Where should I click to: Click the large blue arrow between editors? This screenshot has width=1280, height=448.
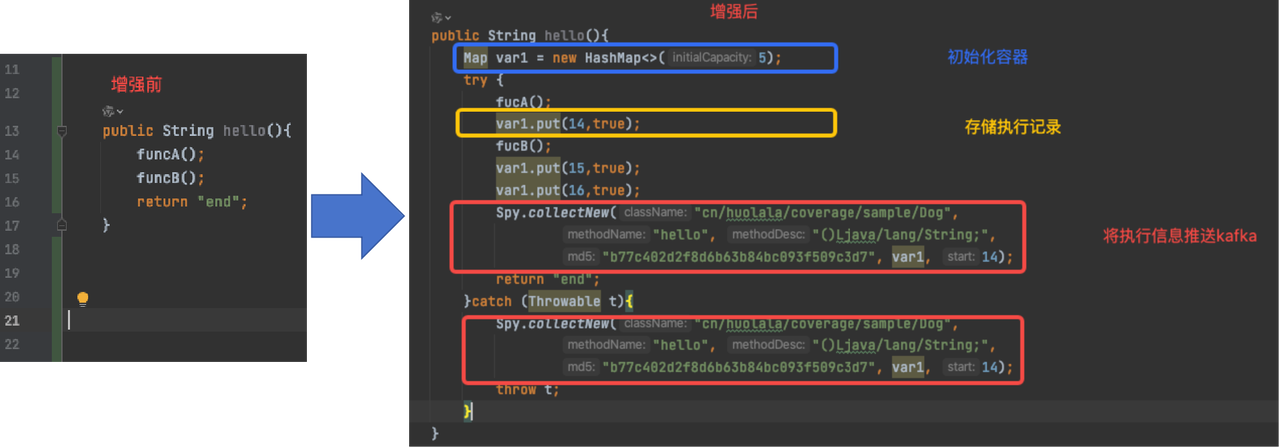click(x=357, y=213)
